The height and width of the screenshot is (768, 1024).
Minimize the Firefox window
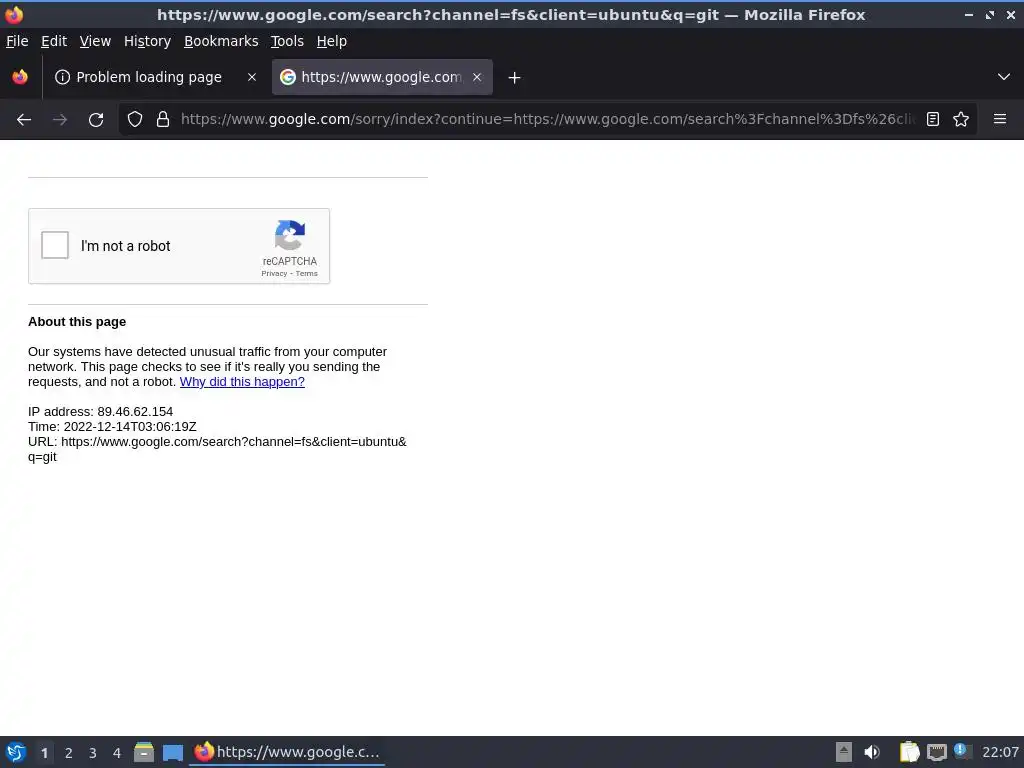pyautogui.click(x=968, y=14)
